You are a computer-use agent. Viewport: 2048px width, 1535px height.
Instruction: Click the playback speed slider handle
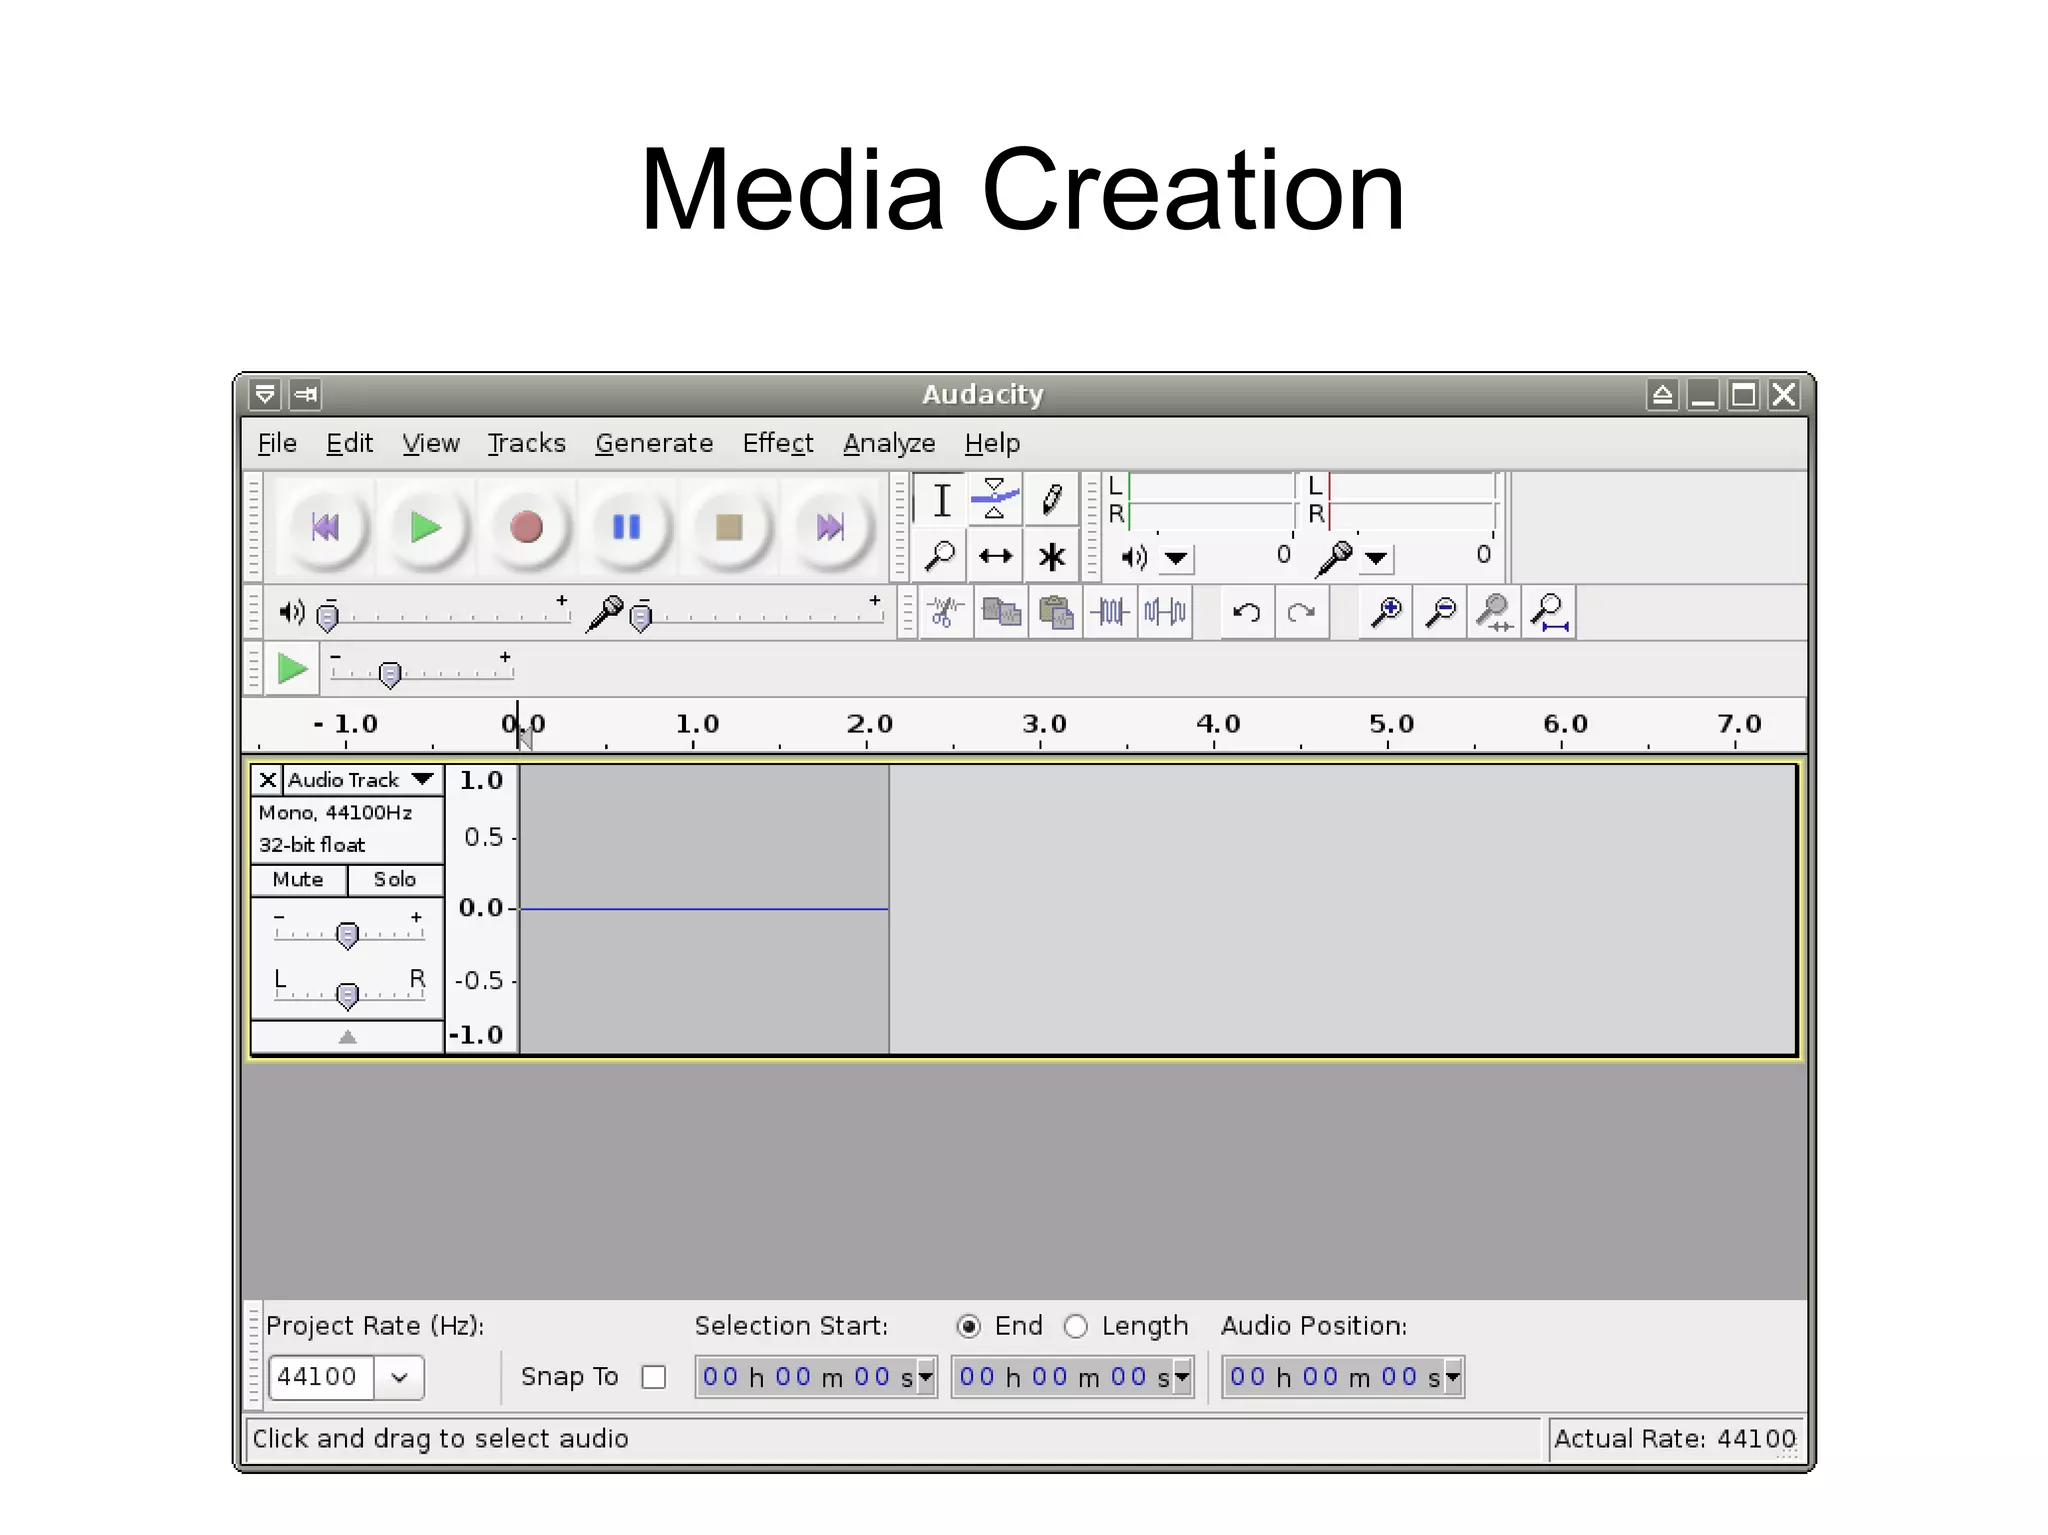(390, 674)
